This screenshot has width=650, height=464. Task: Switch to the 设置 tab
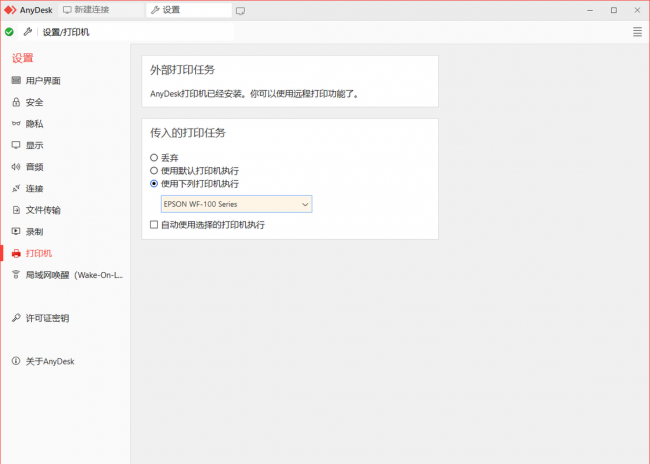189,10
